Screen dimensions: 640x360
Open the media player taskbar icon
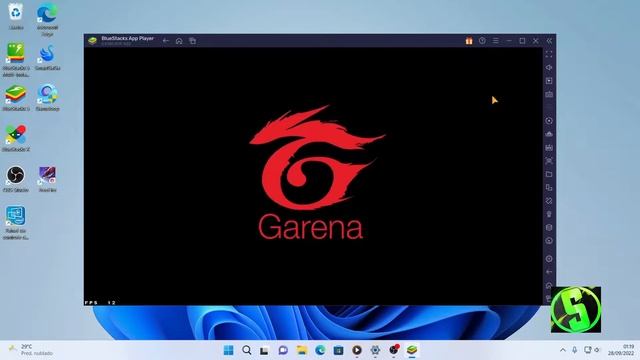357,350
